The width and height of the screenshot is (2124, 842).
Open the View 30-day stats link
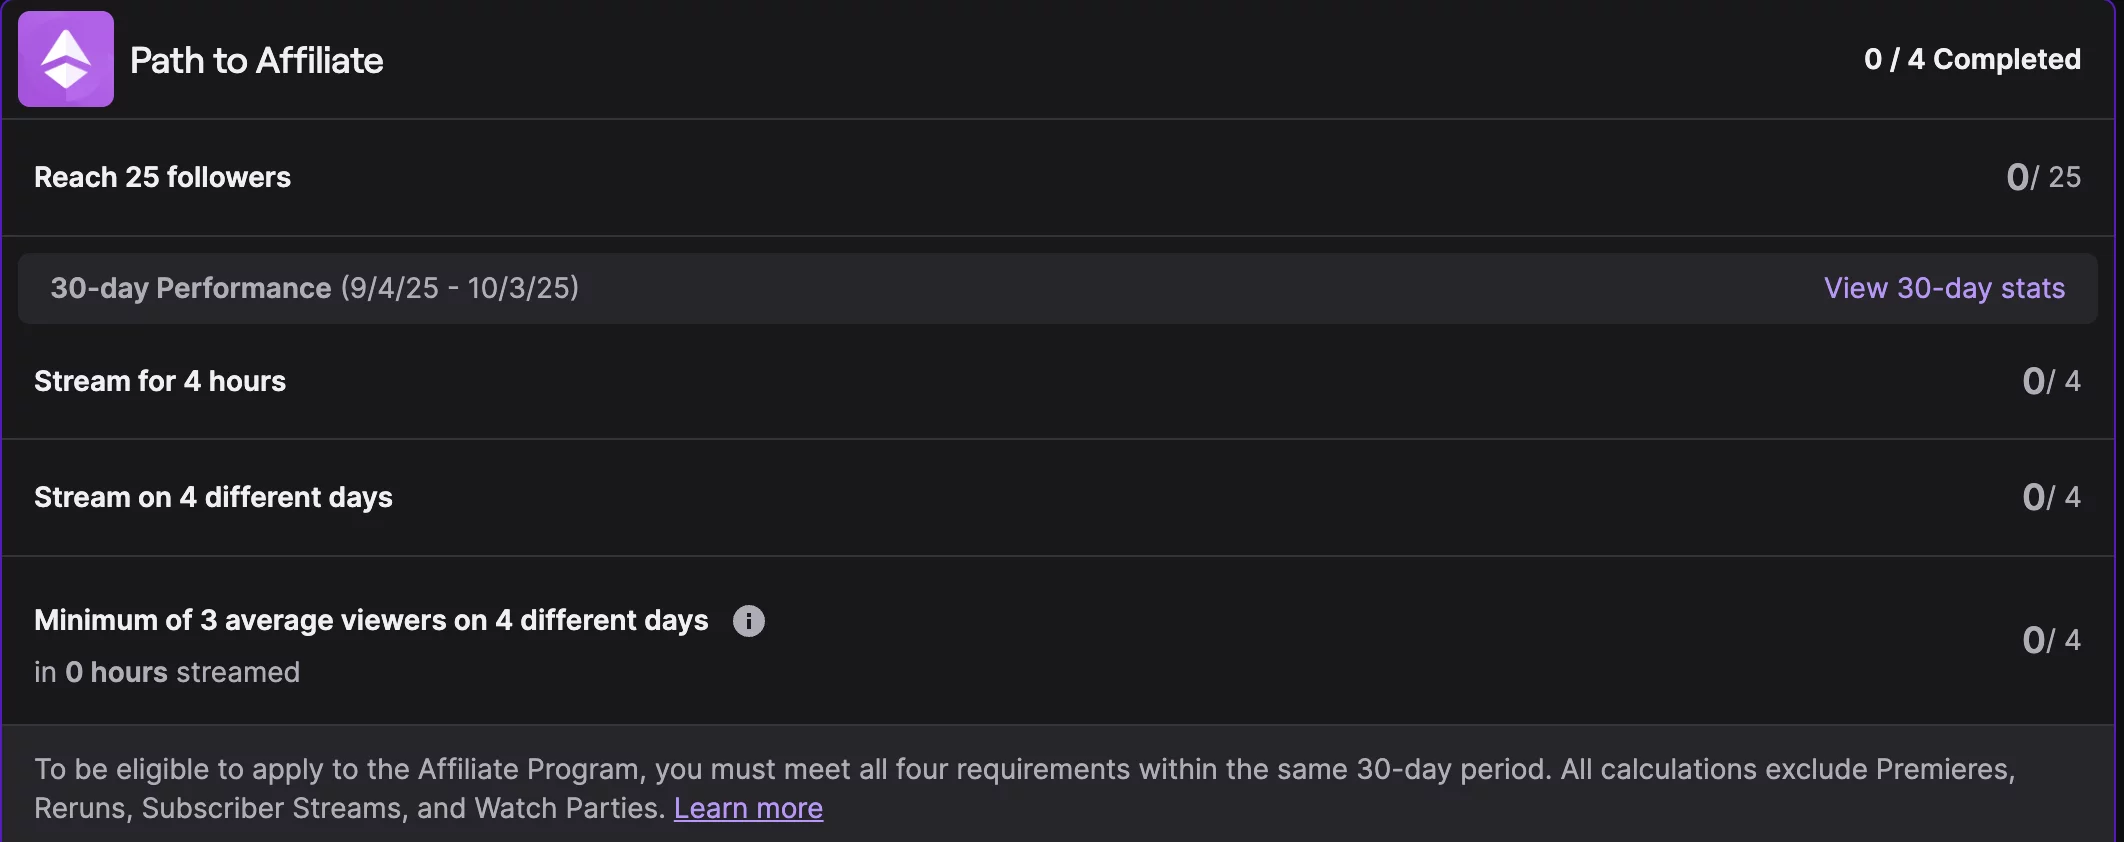[1943, 288]
